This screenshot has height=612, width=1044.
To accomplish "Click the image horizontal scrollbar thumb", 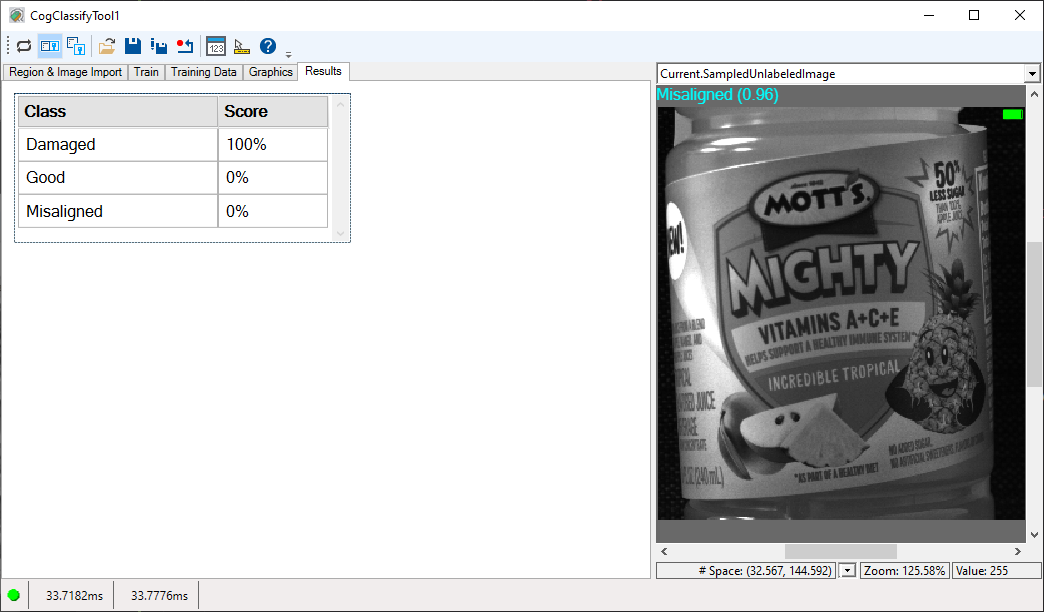I will click(x=840, y=551).
